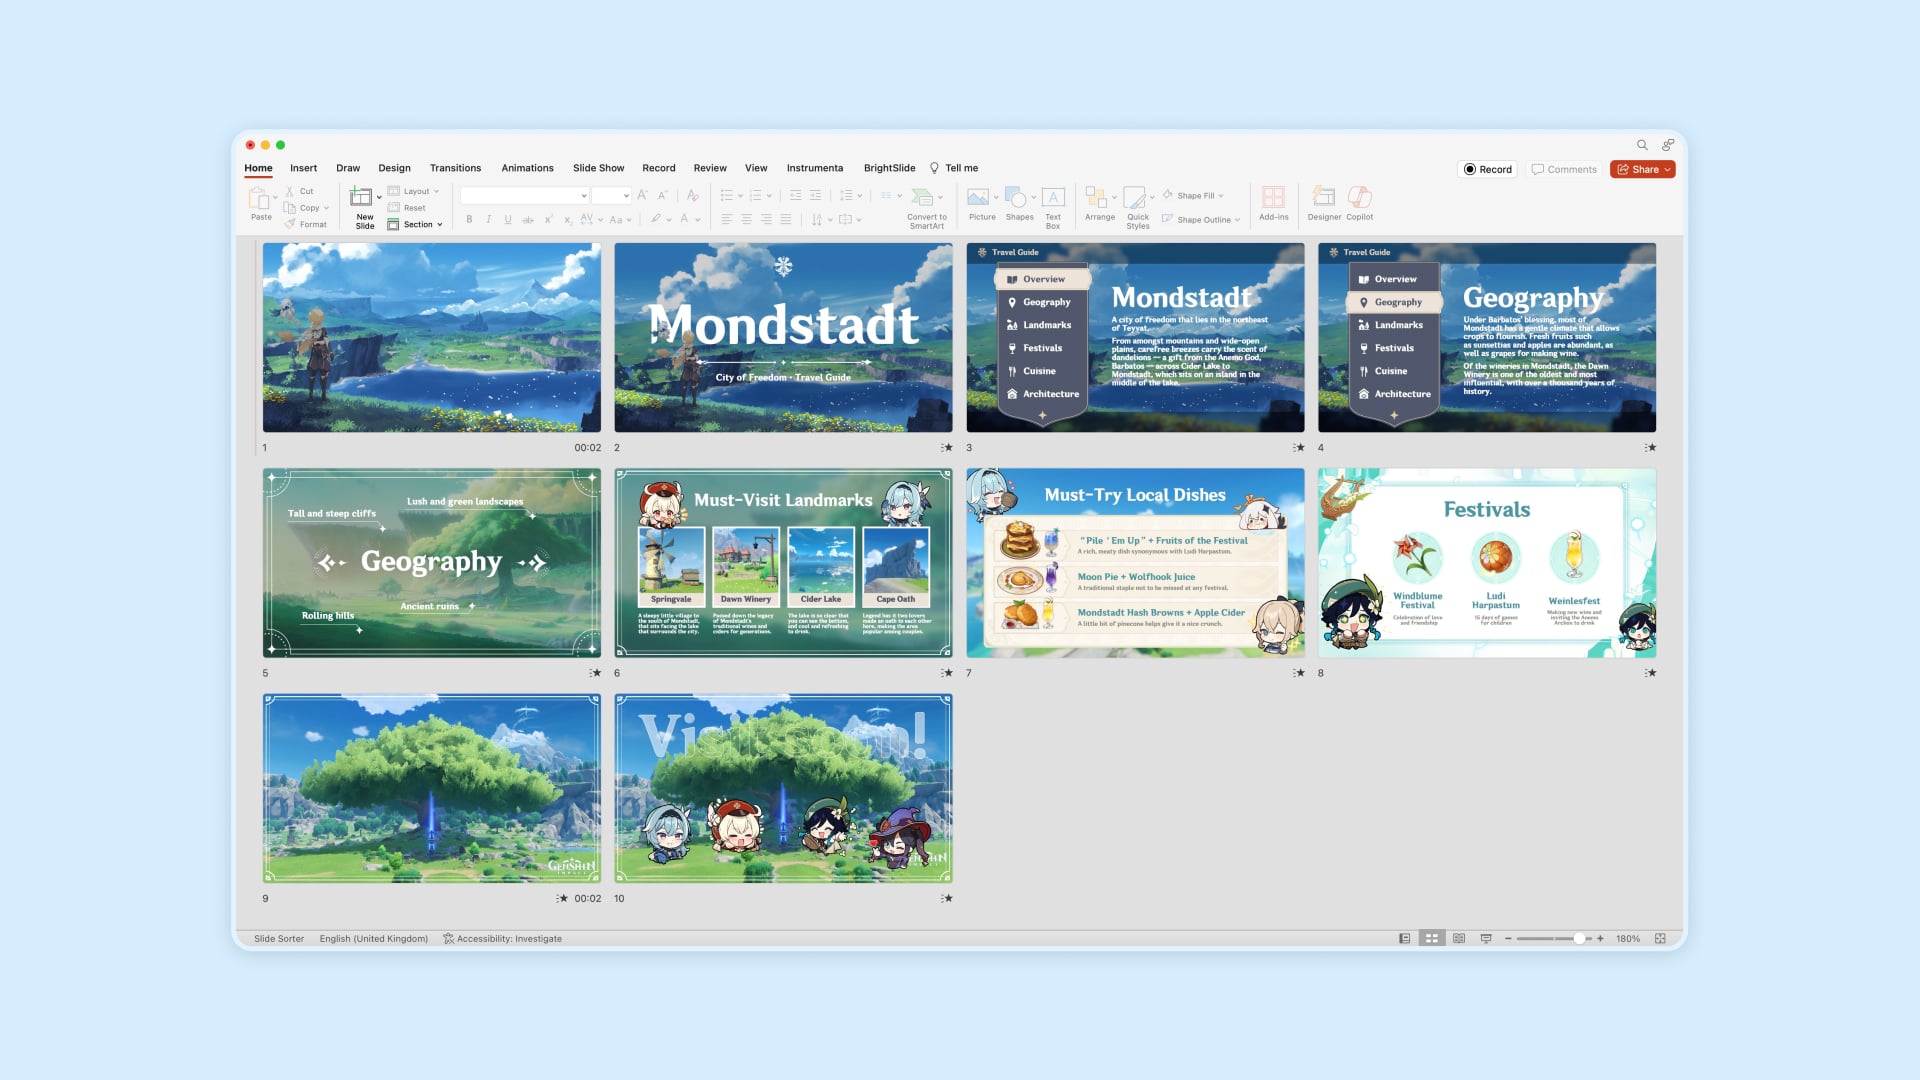Open the Share button dropdown arrow
Image resolution: width=1920 pixels, height=1080 pixels.
tap(1667, 169)
